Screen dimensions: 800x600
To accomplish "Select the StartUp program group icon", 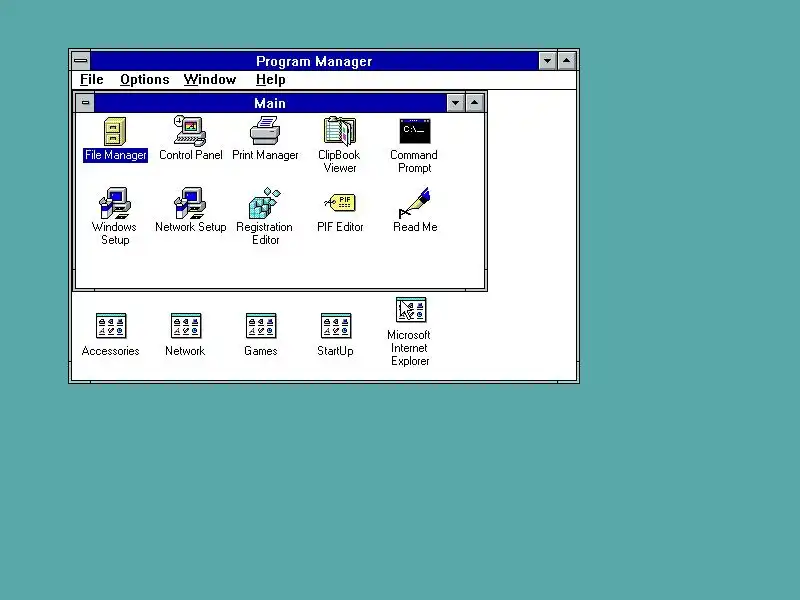I will coord(336,326).
